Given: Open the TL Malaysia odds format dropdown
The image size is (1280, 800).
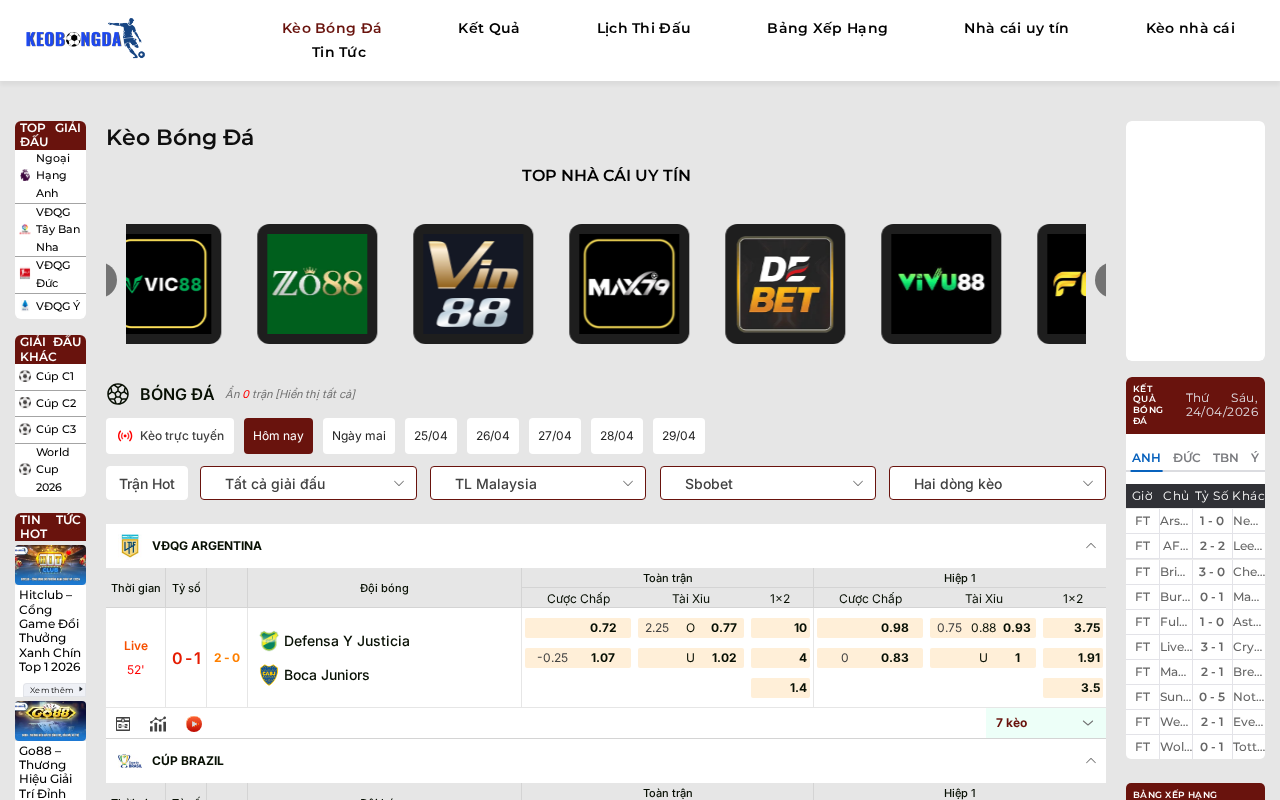Looking at the screenshot, I should point(538,483).
